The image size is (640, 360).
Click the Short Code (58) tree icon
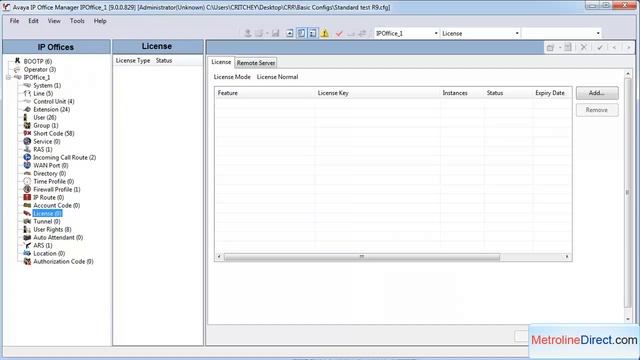click(x=27, y=133)
